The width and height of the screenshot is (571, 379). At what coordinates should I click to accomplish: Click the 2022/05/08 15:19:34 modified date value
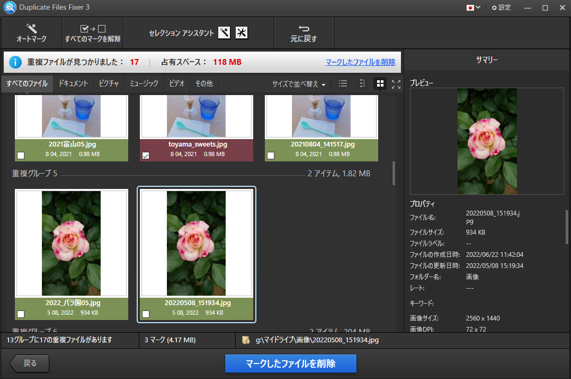[494, 266]
